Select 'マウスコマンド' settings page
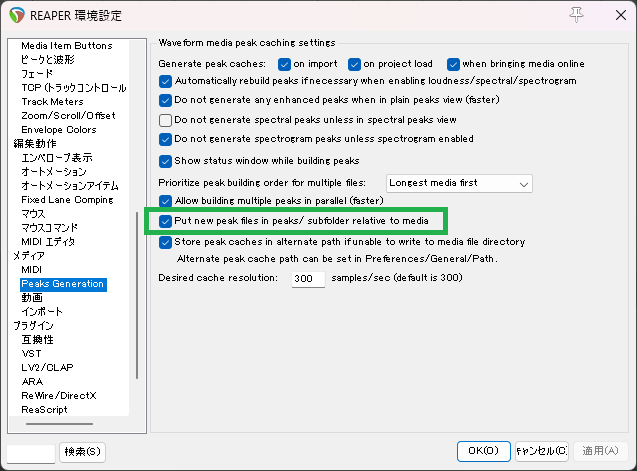The height and width of the screenshot is (471, 637). tap(50, 228)
